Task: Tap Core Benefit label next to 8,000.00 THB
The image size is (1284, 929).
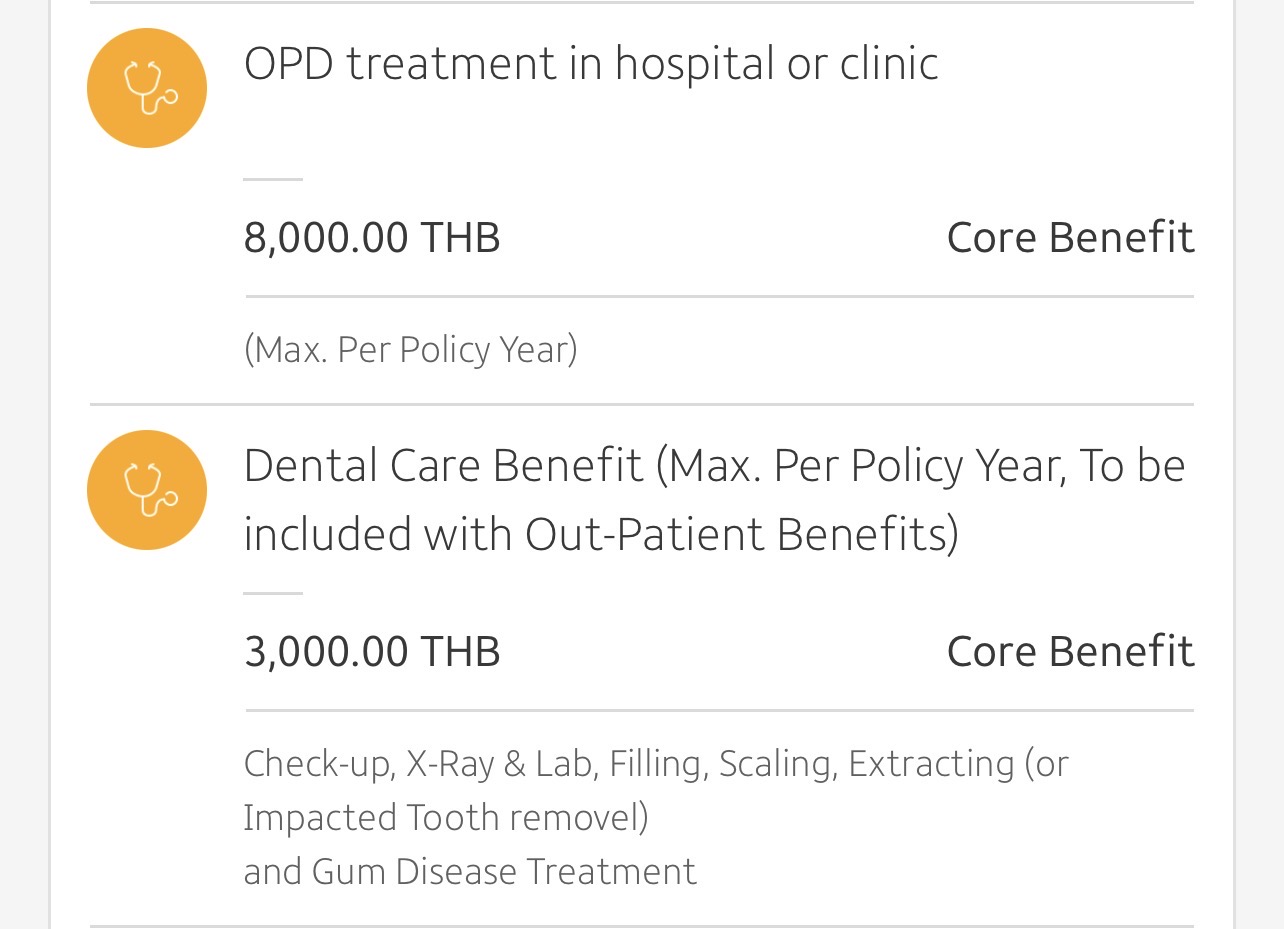Action: tap(1070, 238)
